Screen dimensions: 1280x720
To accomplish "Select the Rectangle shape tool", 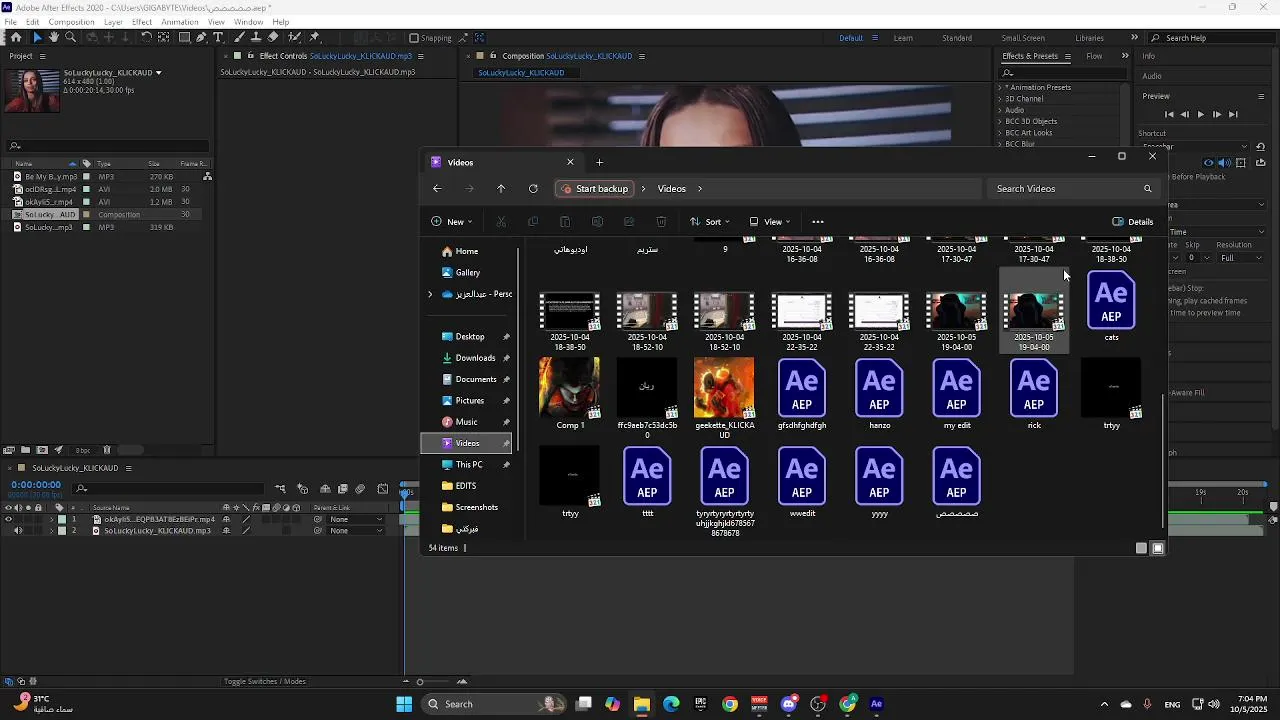I will [x=184, y=37].
